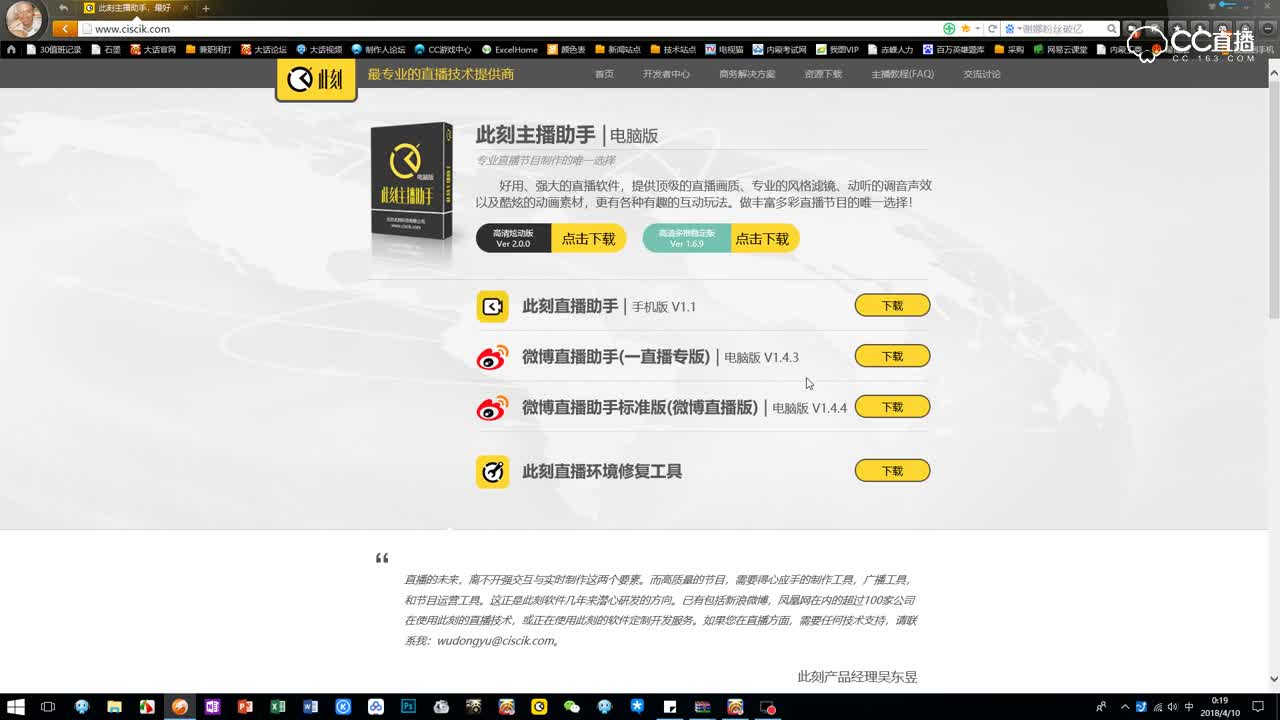Download 高清炫动版 Ver 2.0.0 via 点击下载

(x=588, y=238)
